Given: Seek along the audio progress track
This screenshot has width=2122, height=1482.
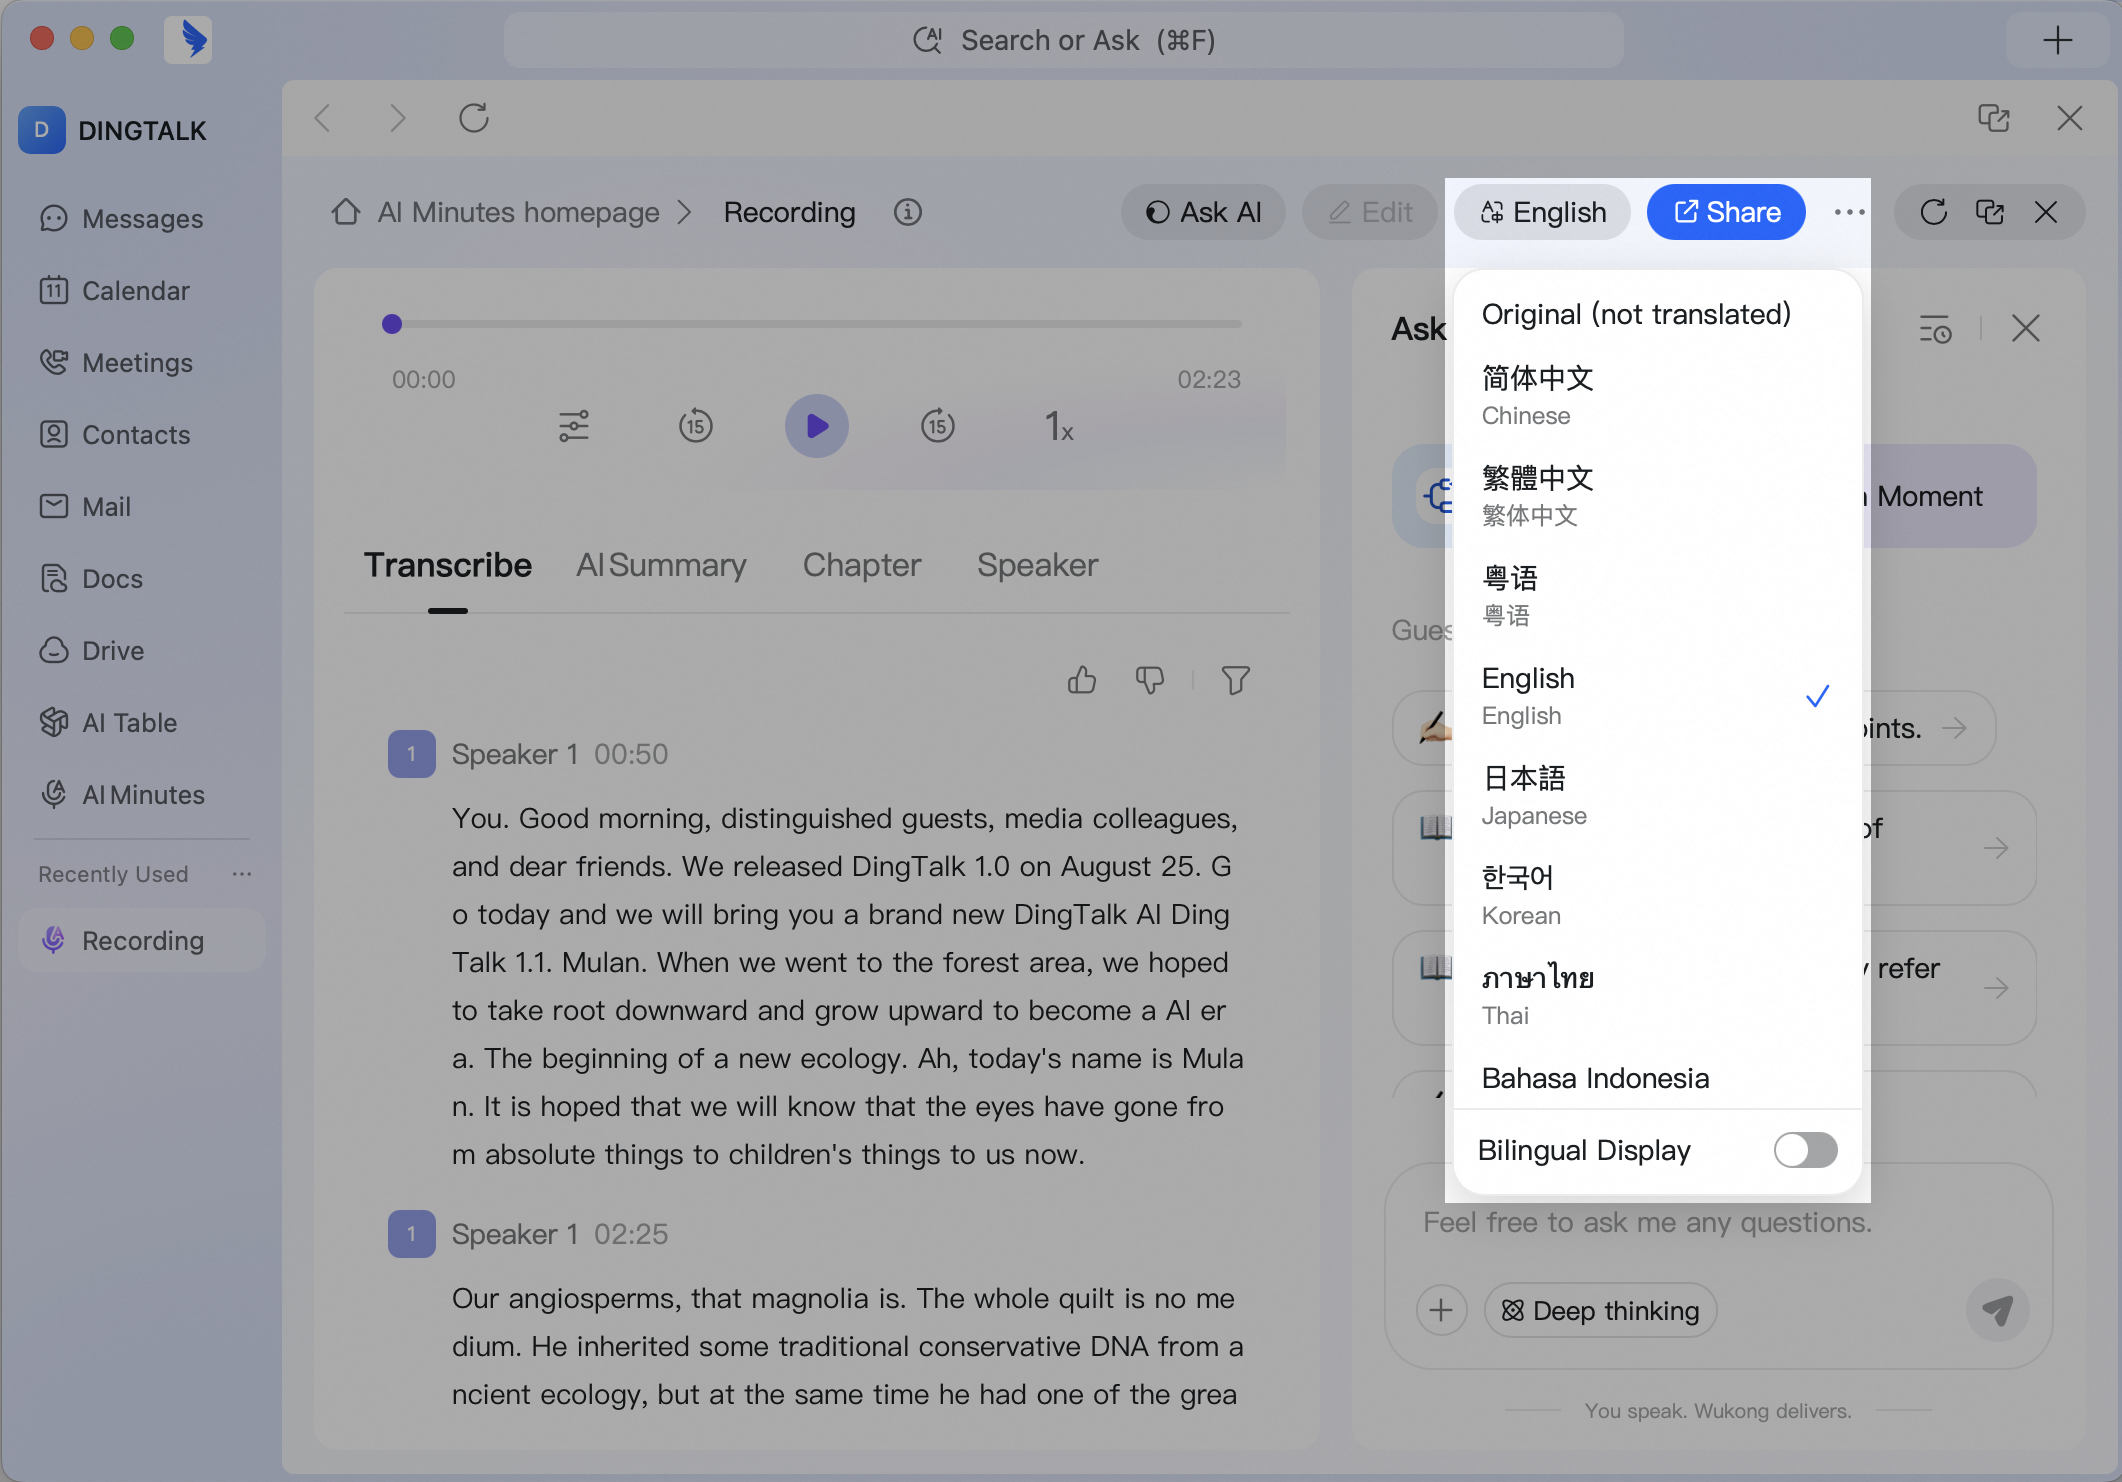Looking at the screenshot, I should pos(817,324).
